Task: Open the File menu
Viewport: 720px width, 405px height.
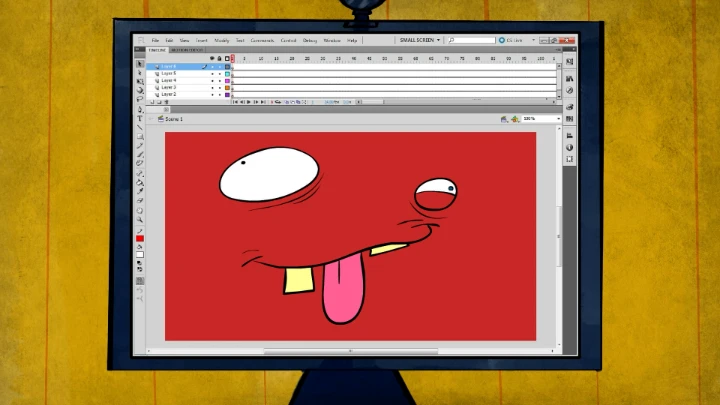Action: coord(155,40)
